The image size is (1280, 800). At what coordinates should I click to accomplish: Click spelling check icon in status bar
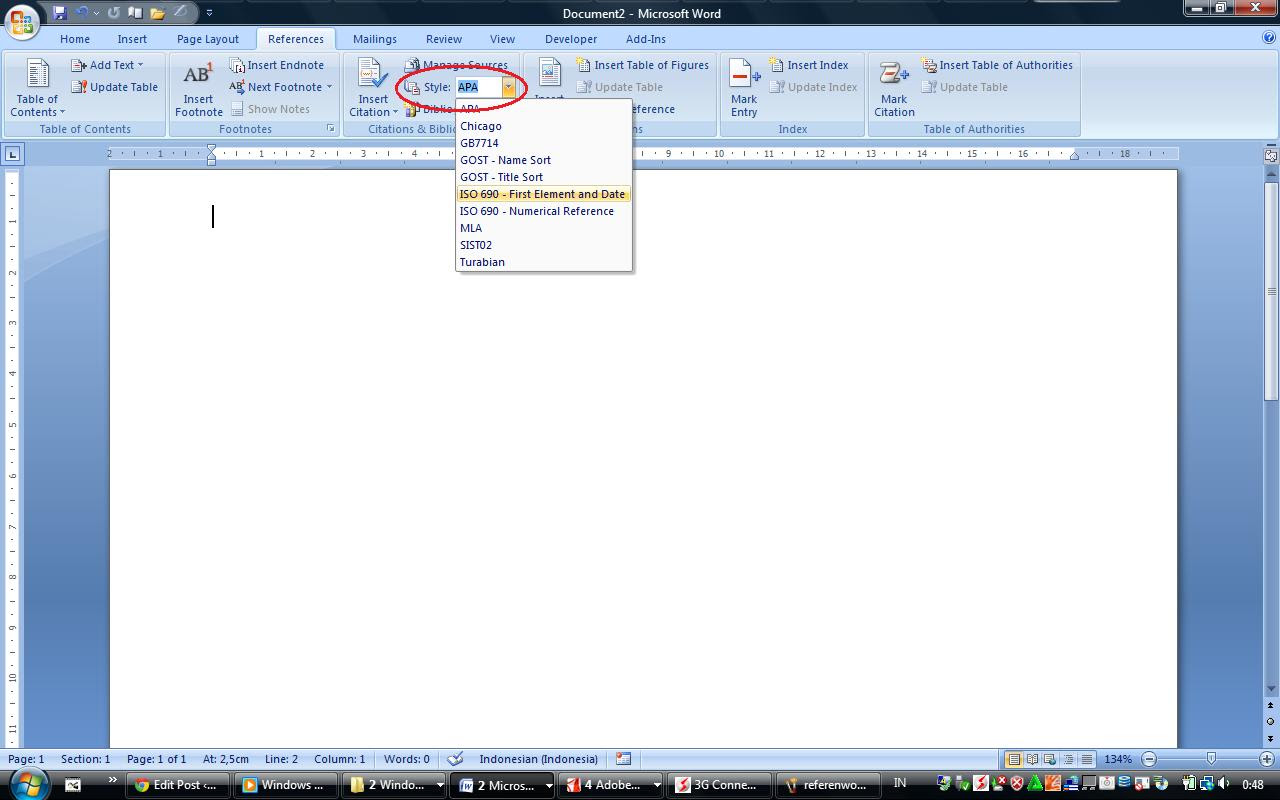point(456,759)
